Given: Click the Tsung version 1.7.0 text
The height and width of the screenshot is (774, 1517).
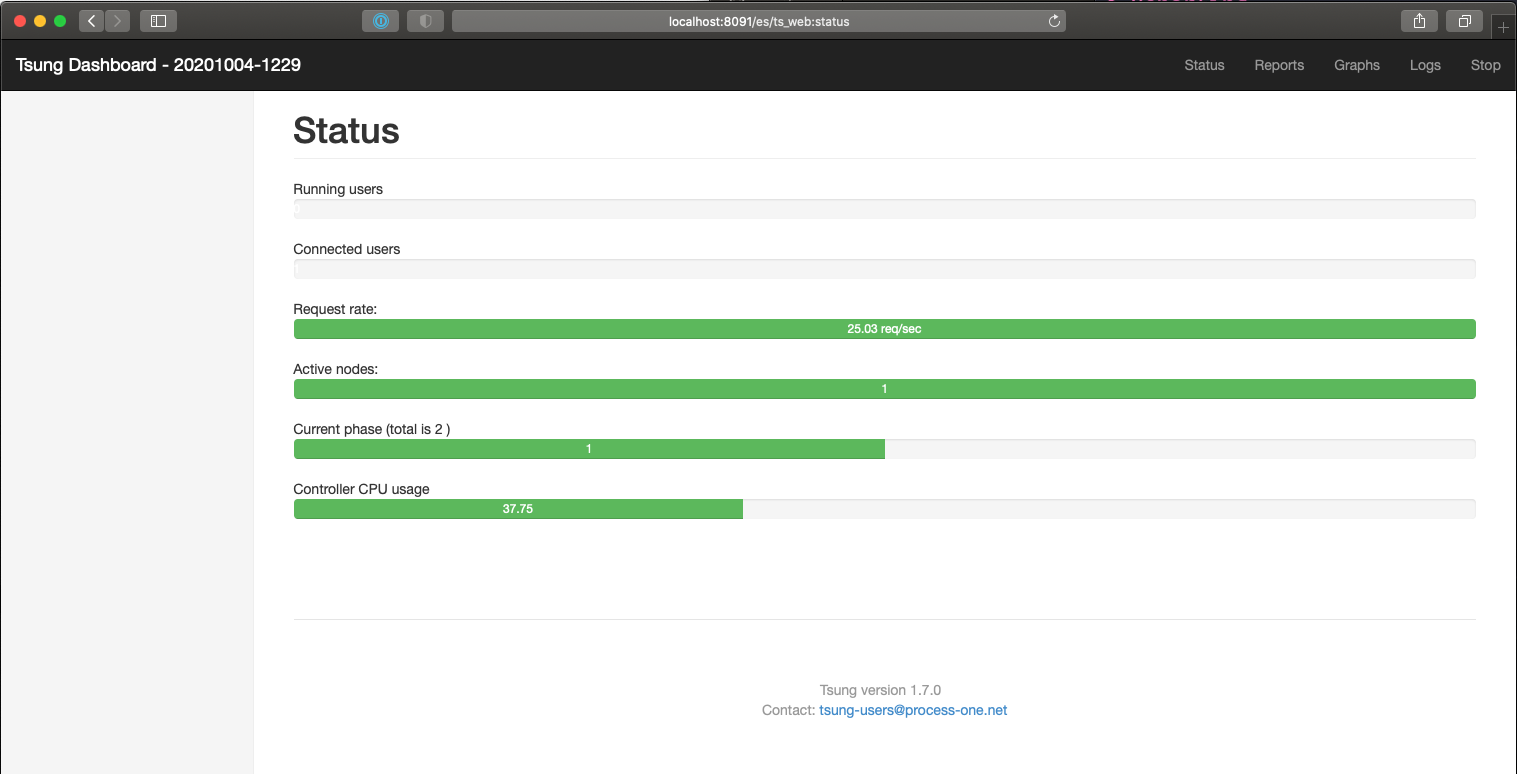Looking at the screenshot, I should pyautogui.click(x=880, y=690).
